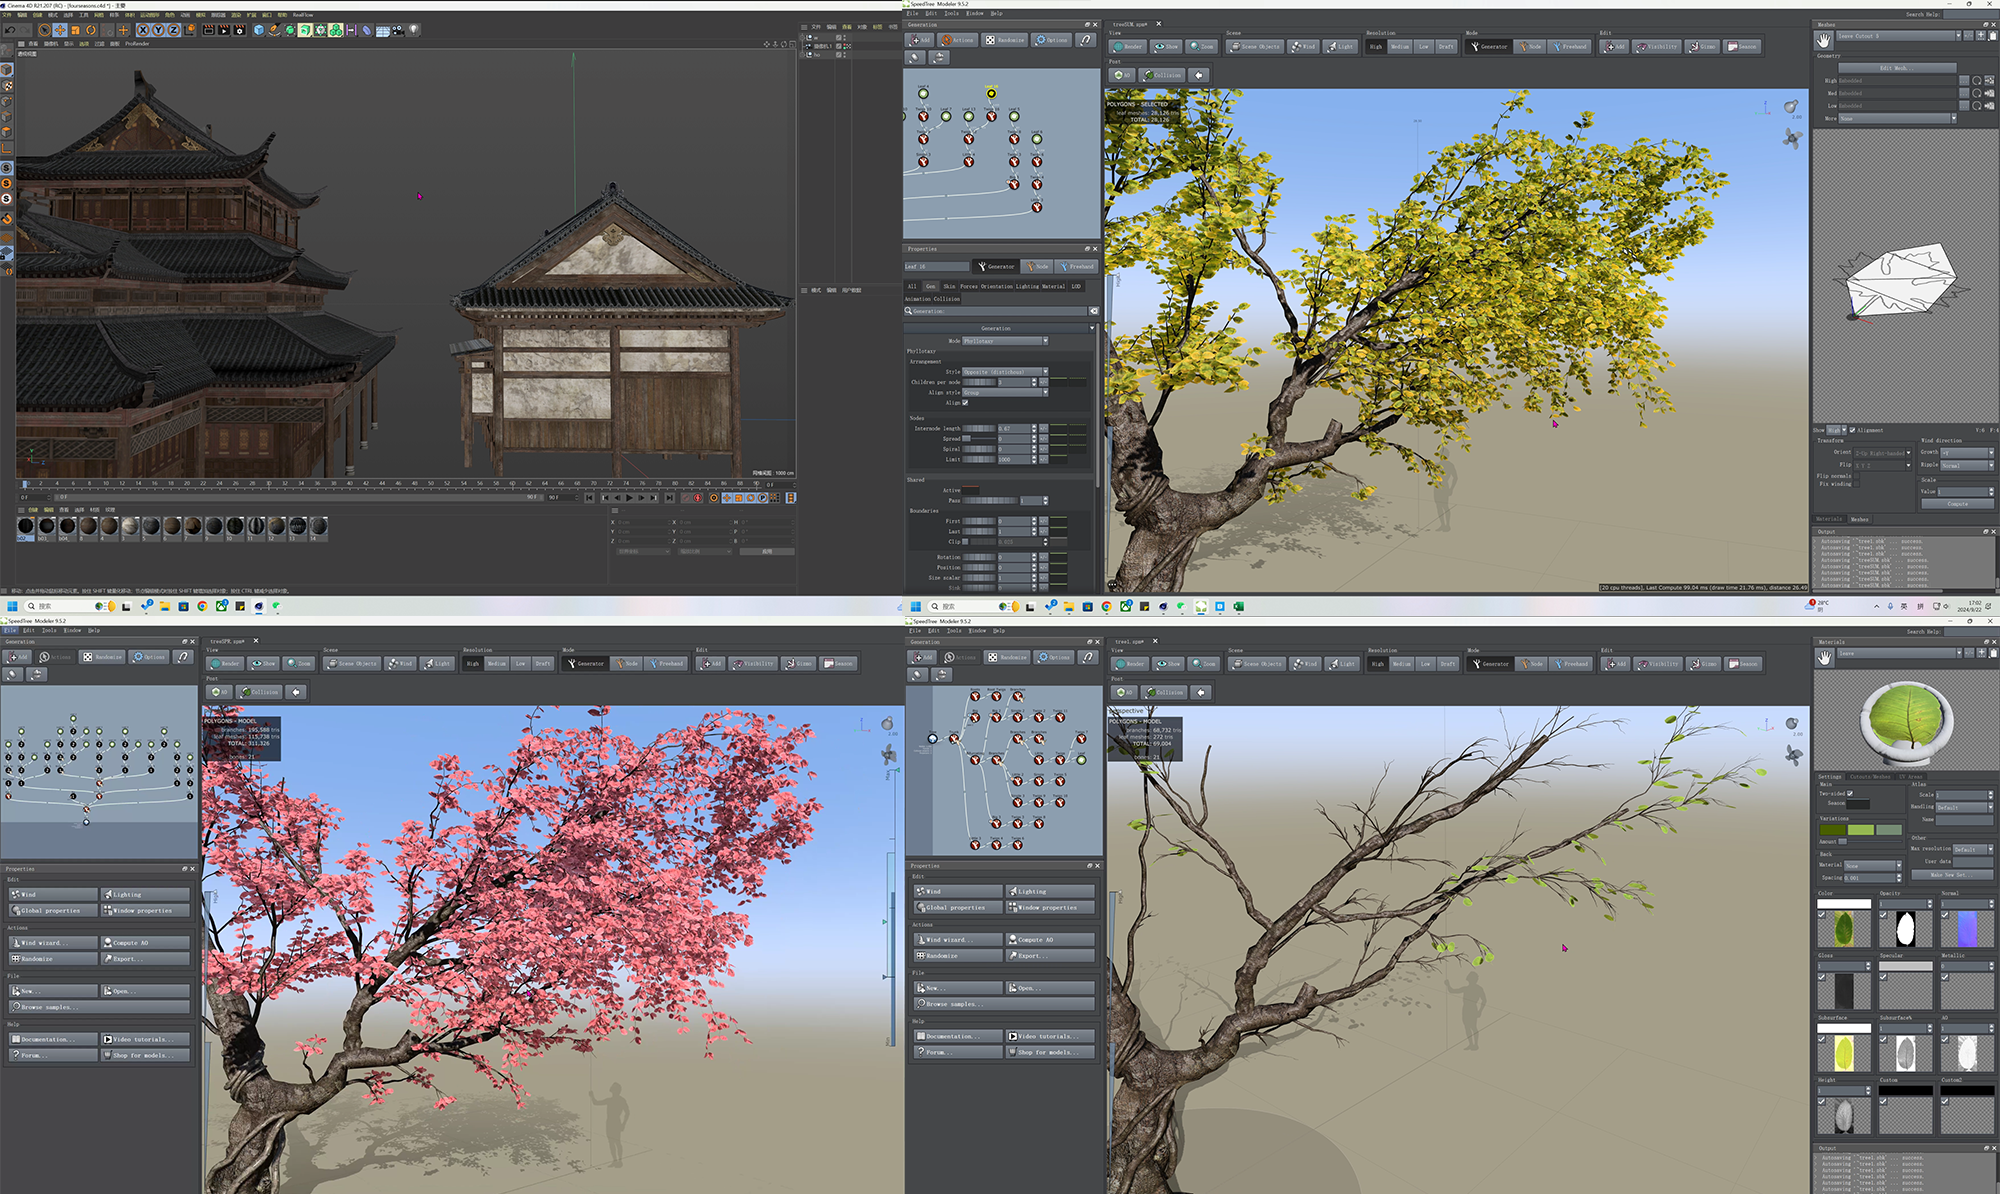
Task: Switch to Node mode in treeSPR.spm window
Action: point(626,663)
